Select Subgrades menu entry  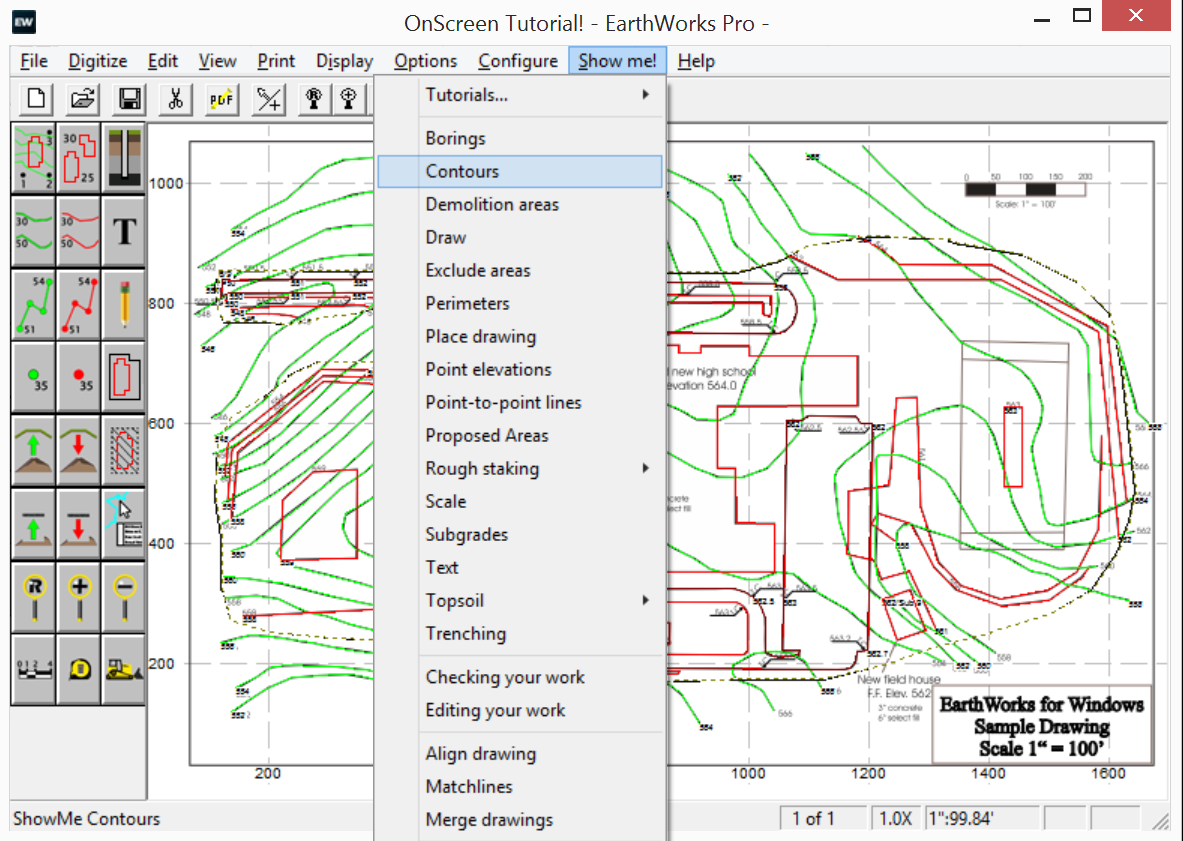tap(520, 535)
